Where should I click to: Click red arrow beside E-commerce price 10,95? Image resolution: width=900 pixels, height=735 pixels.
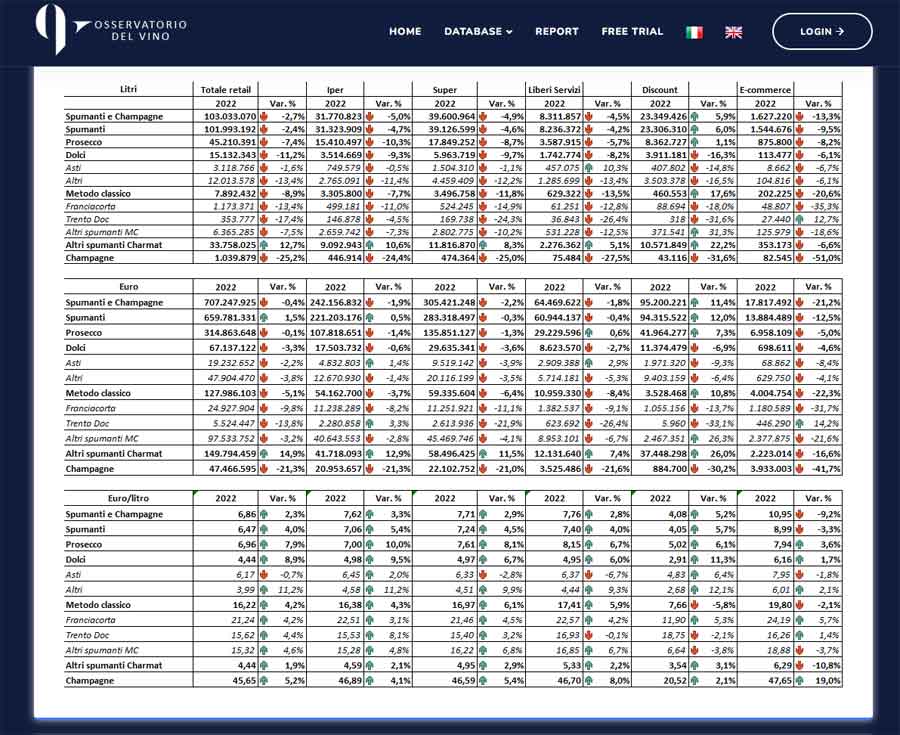click(800, 514)
